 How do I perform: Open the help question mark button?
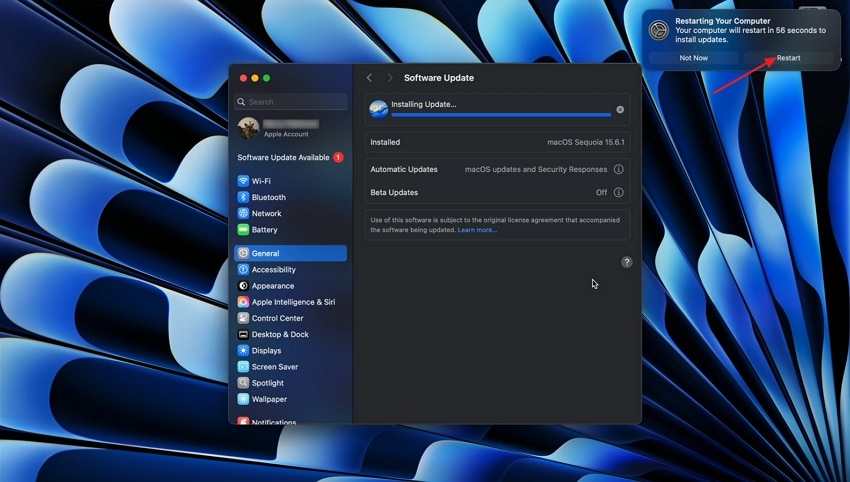[627, 262]
